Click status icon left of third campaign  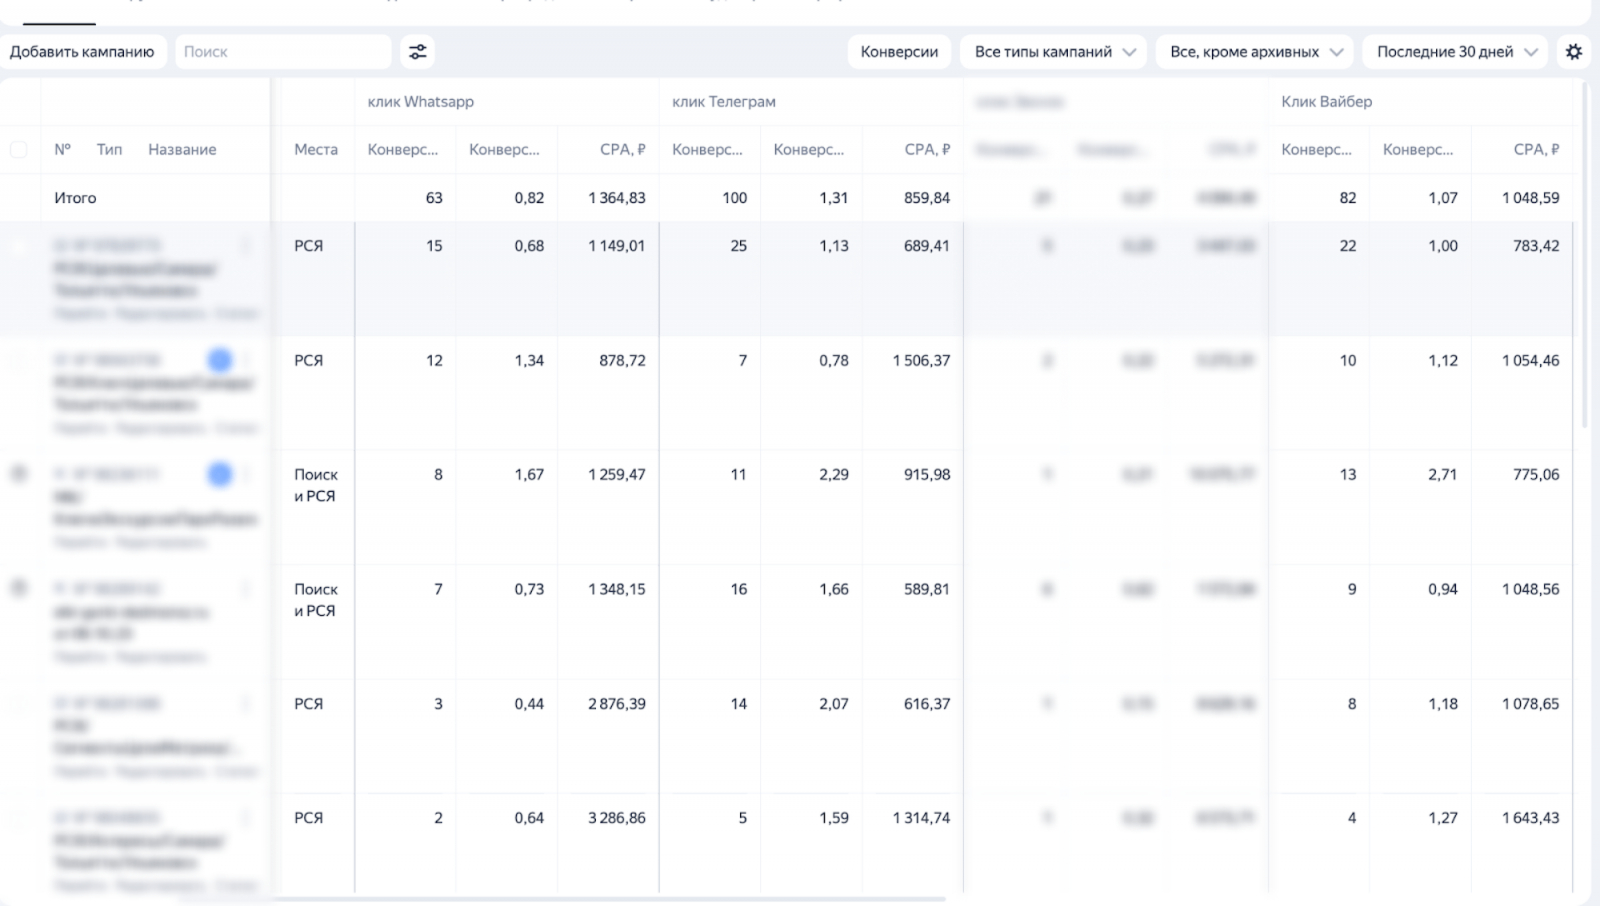(18, 473)
